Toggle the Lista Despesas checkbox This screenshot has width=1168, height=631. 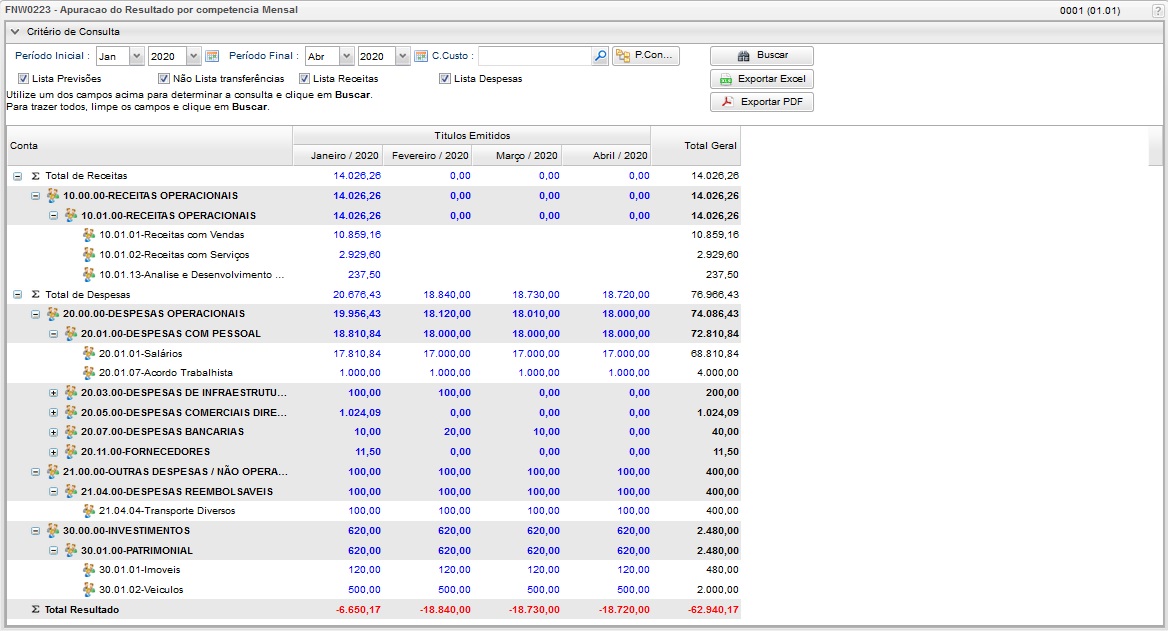pos(445,79)
